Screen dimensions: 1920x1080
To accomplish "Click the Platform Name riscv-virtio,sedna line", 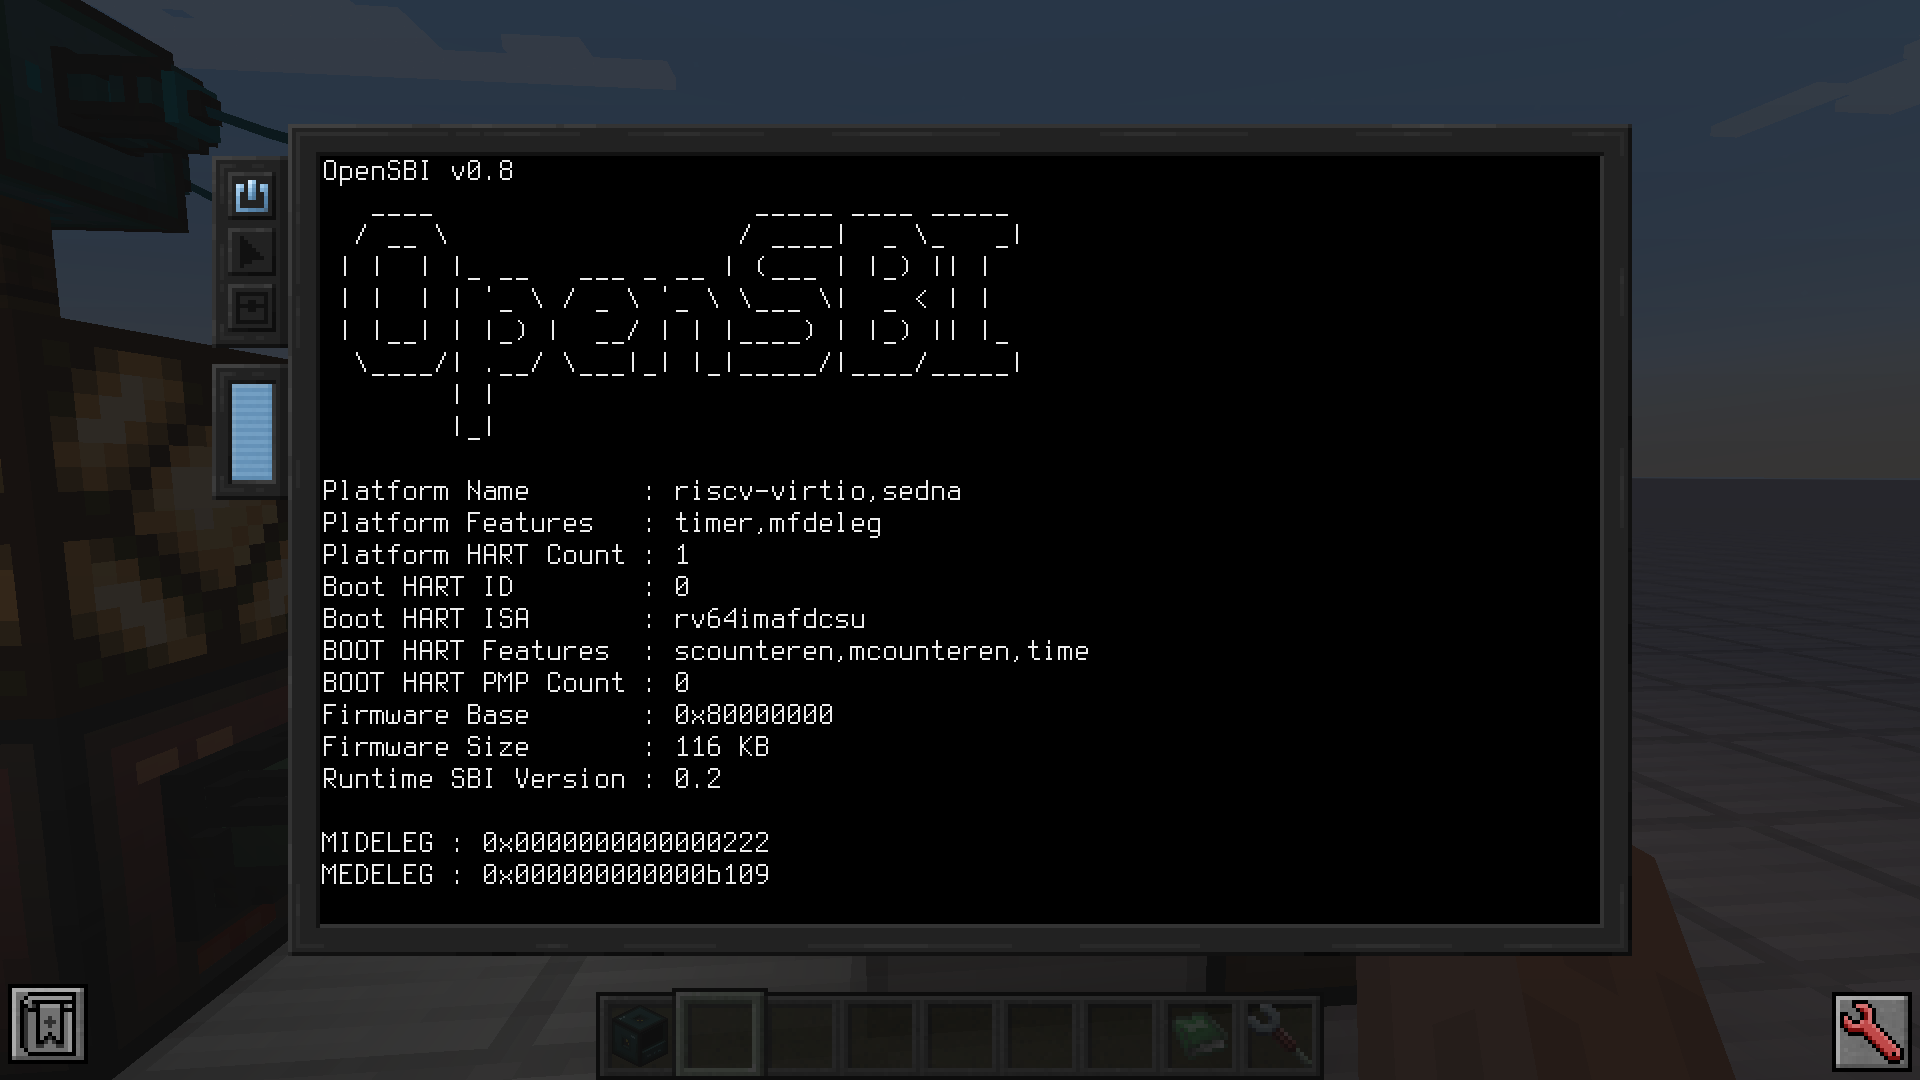I will [640, 491].
